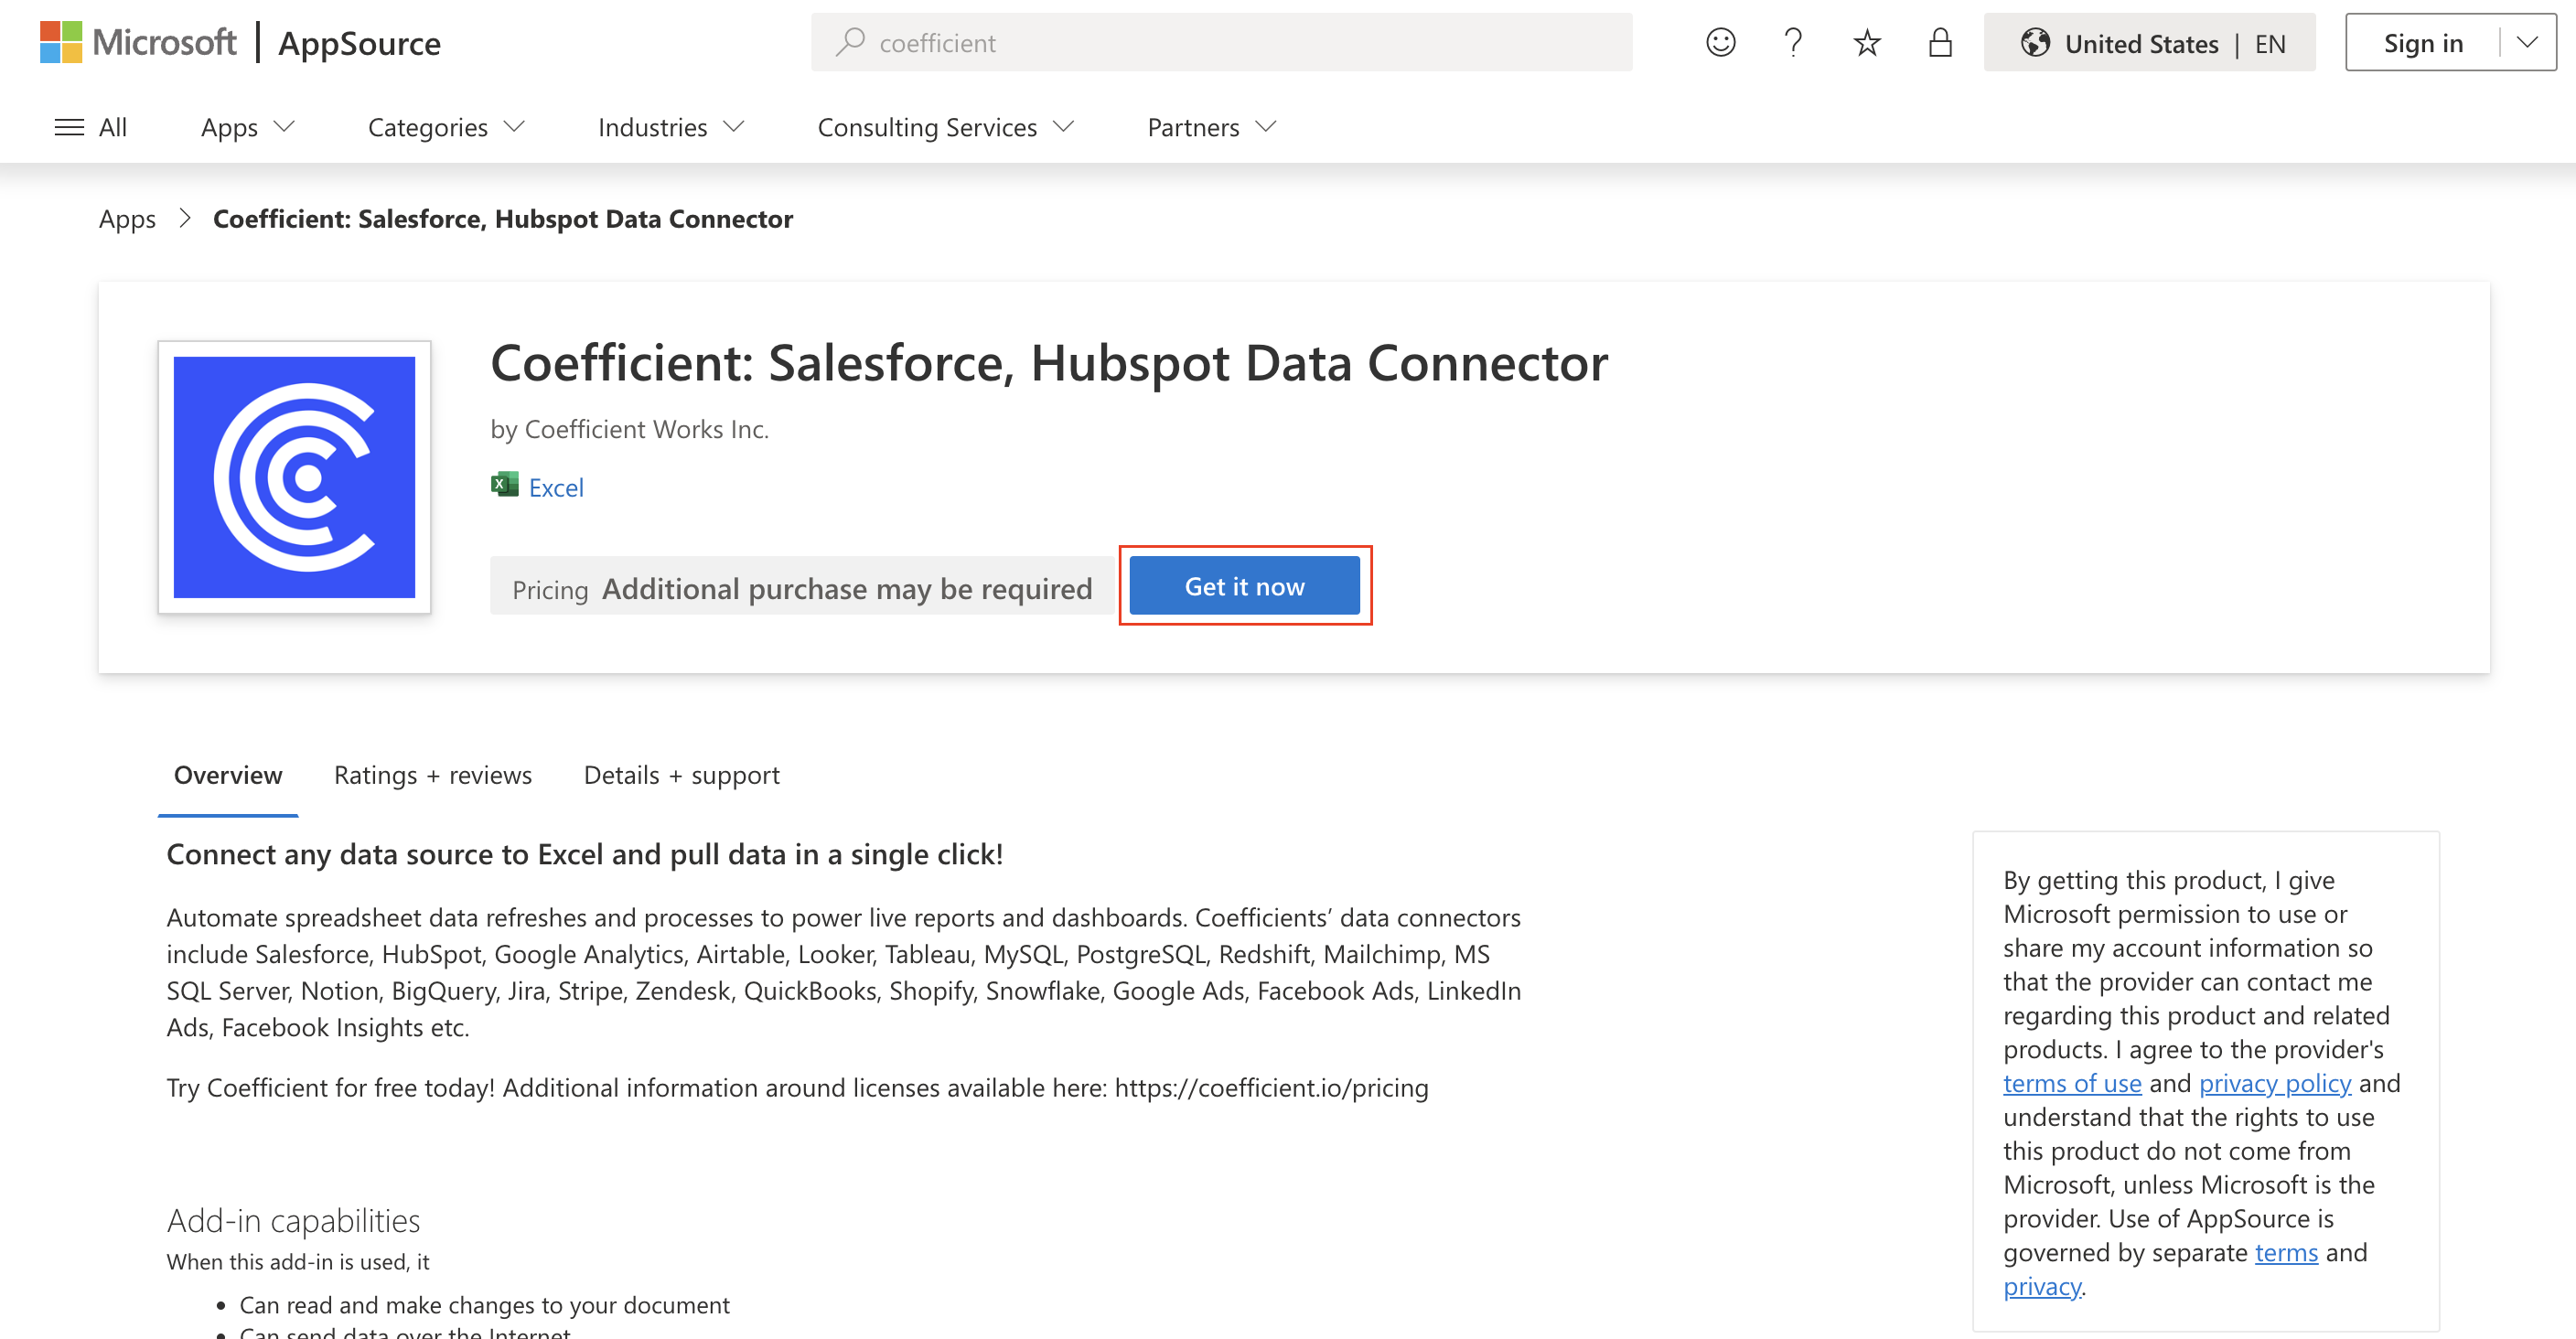Click current page breadcrumb Coefficient: Salesforce, Hubspot Data Connector
The width and height of the screenshot is (2576, 1339).
point(502,218)
